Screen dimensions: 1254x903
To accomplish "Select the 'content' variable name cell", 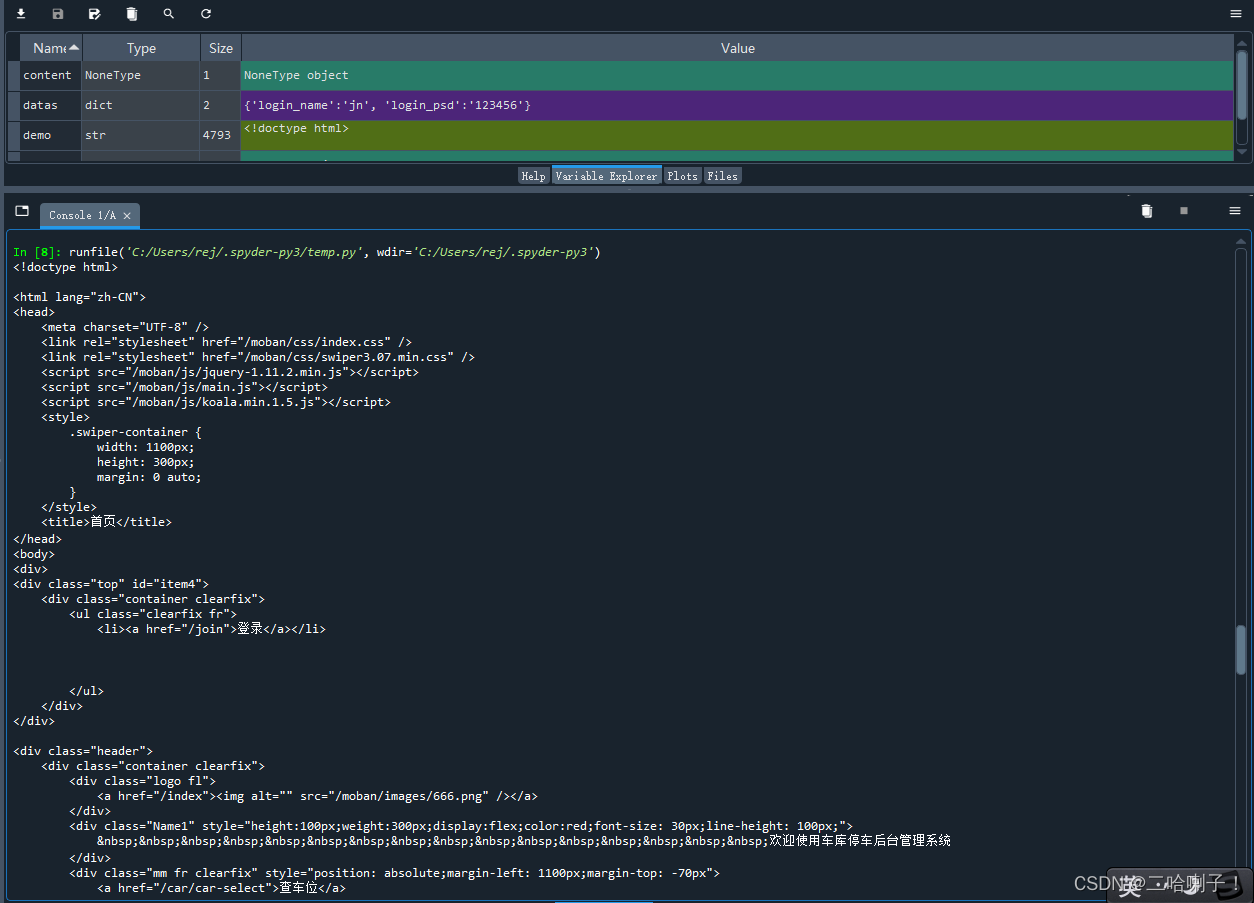I will point(50,76).
